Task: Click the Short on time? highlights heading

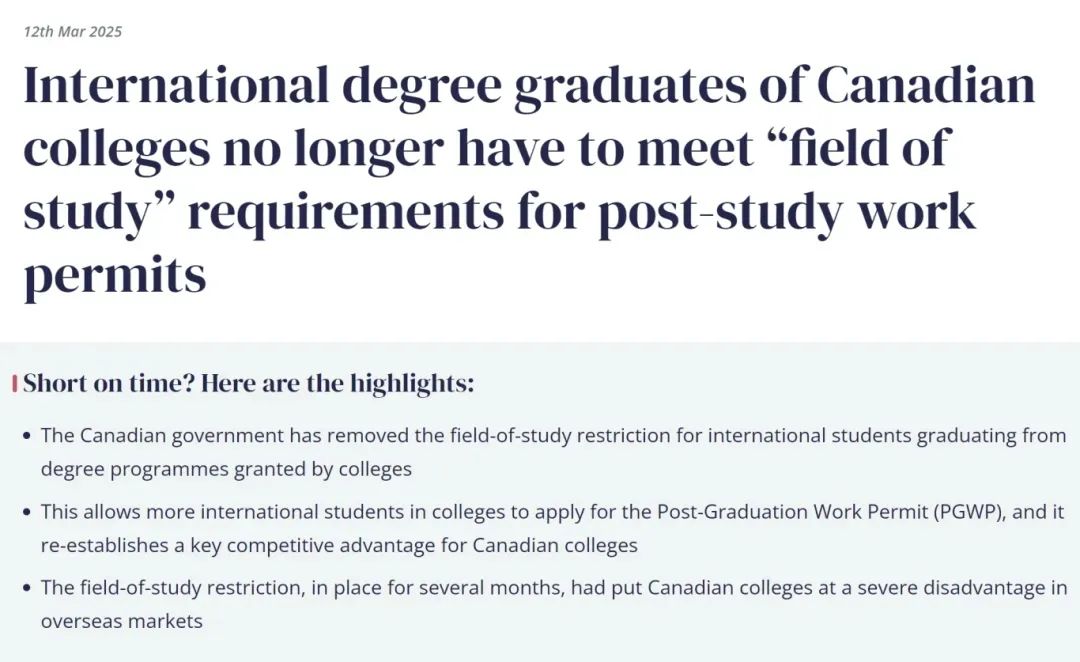Action: coord(249,384)
